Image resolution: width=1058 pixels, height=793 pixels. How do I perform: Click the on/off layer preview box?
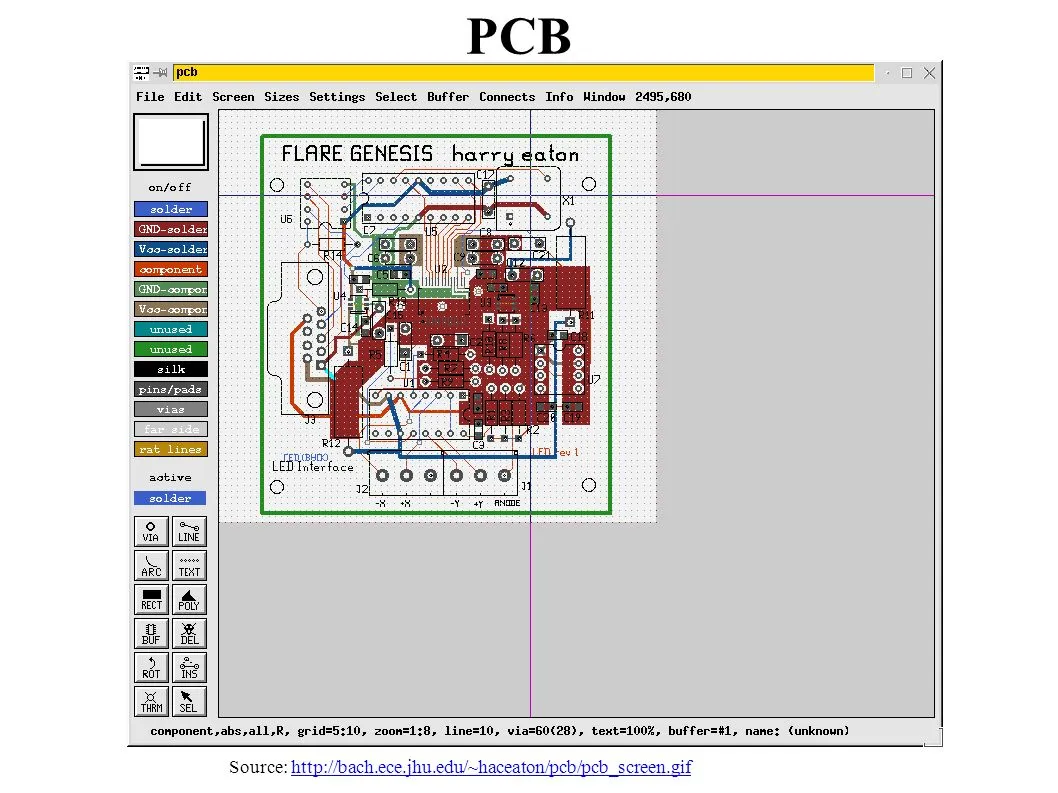tap(170, 143)
